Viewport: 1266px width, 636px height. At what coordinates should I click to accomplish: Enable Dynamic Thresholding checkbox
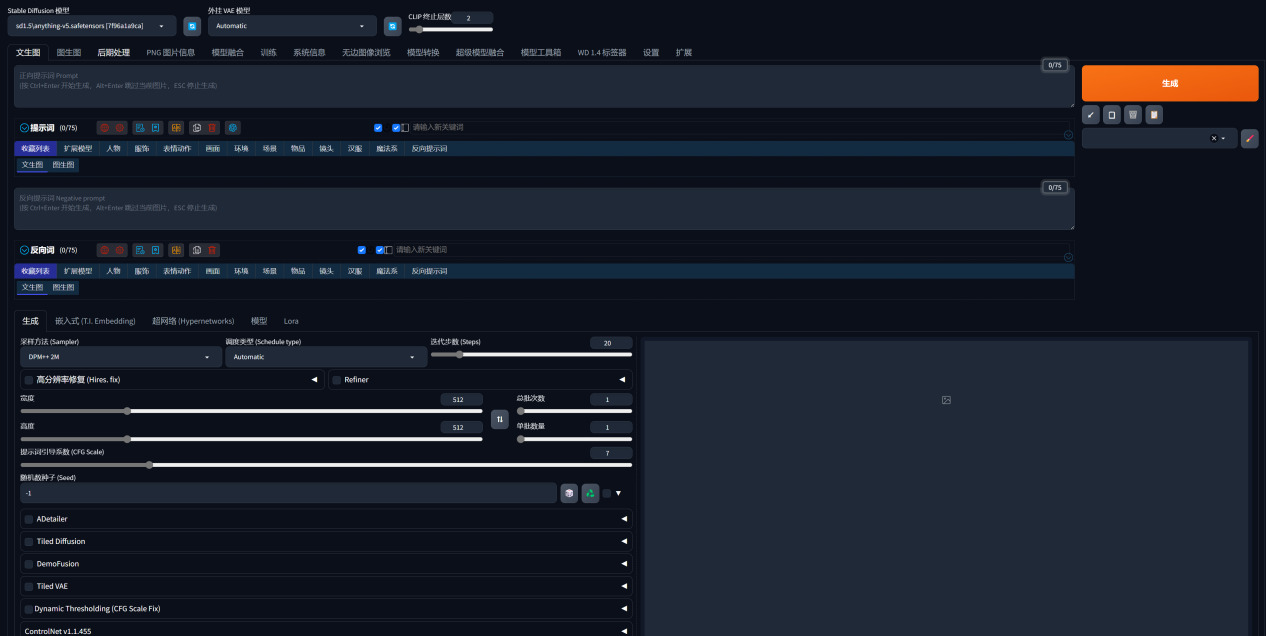[x=29, y=608]
